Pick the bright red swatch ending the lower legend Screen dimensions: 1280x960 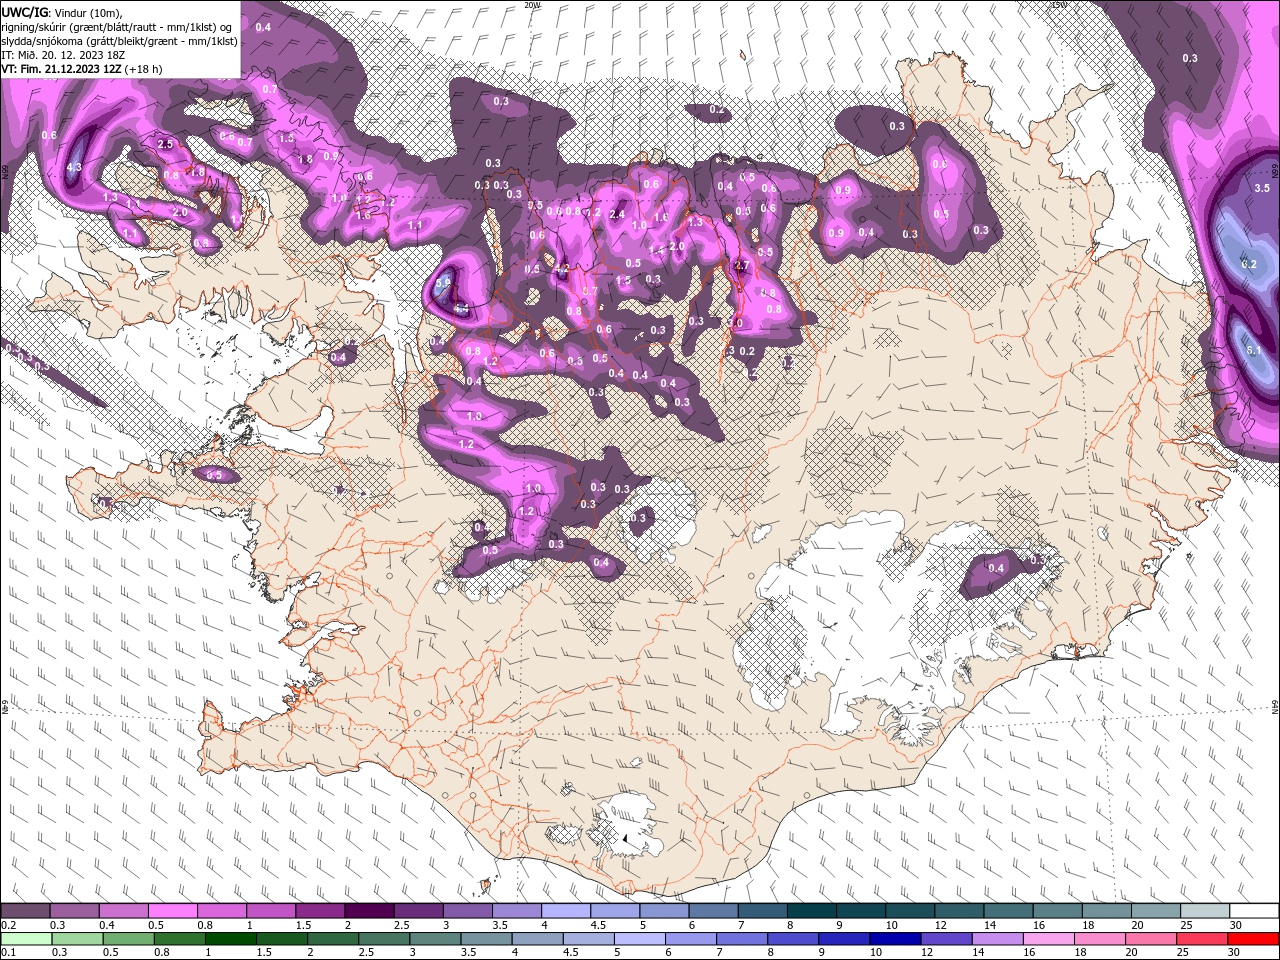click(1253, 939)
